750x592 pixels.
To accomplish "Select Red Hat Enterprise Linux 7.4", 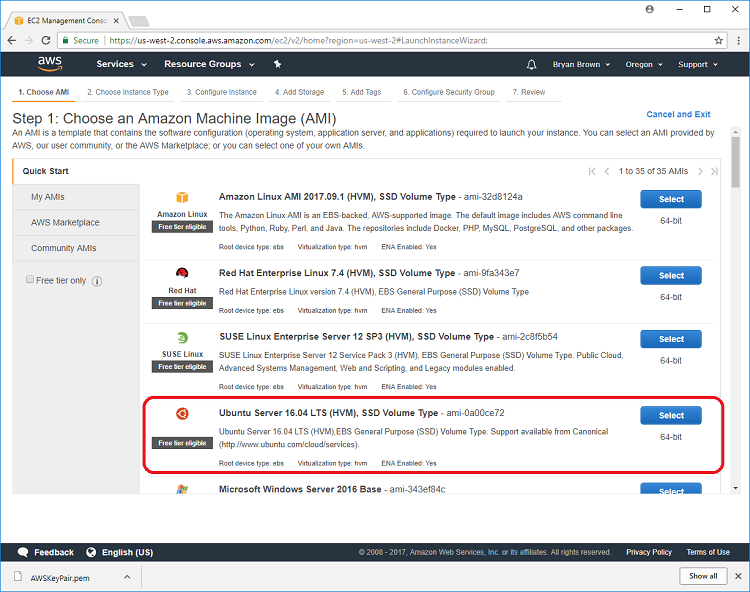I will [x=671, y=275].
